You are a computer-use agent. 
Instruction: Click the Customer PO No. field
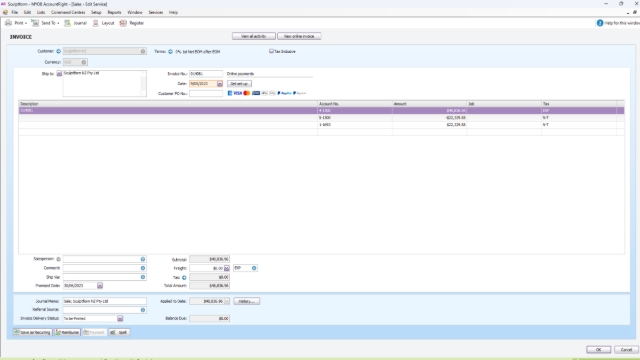206,93
